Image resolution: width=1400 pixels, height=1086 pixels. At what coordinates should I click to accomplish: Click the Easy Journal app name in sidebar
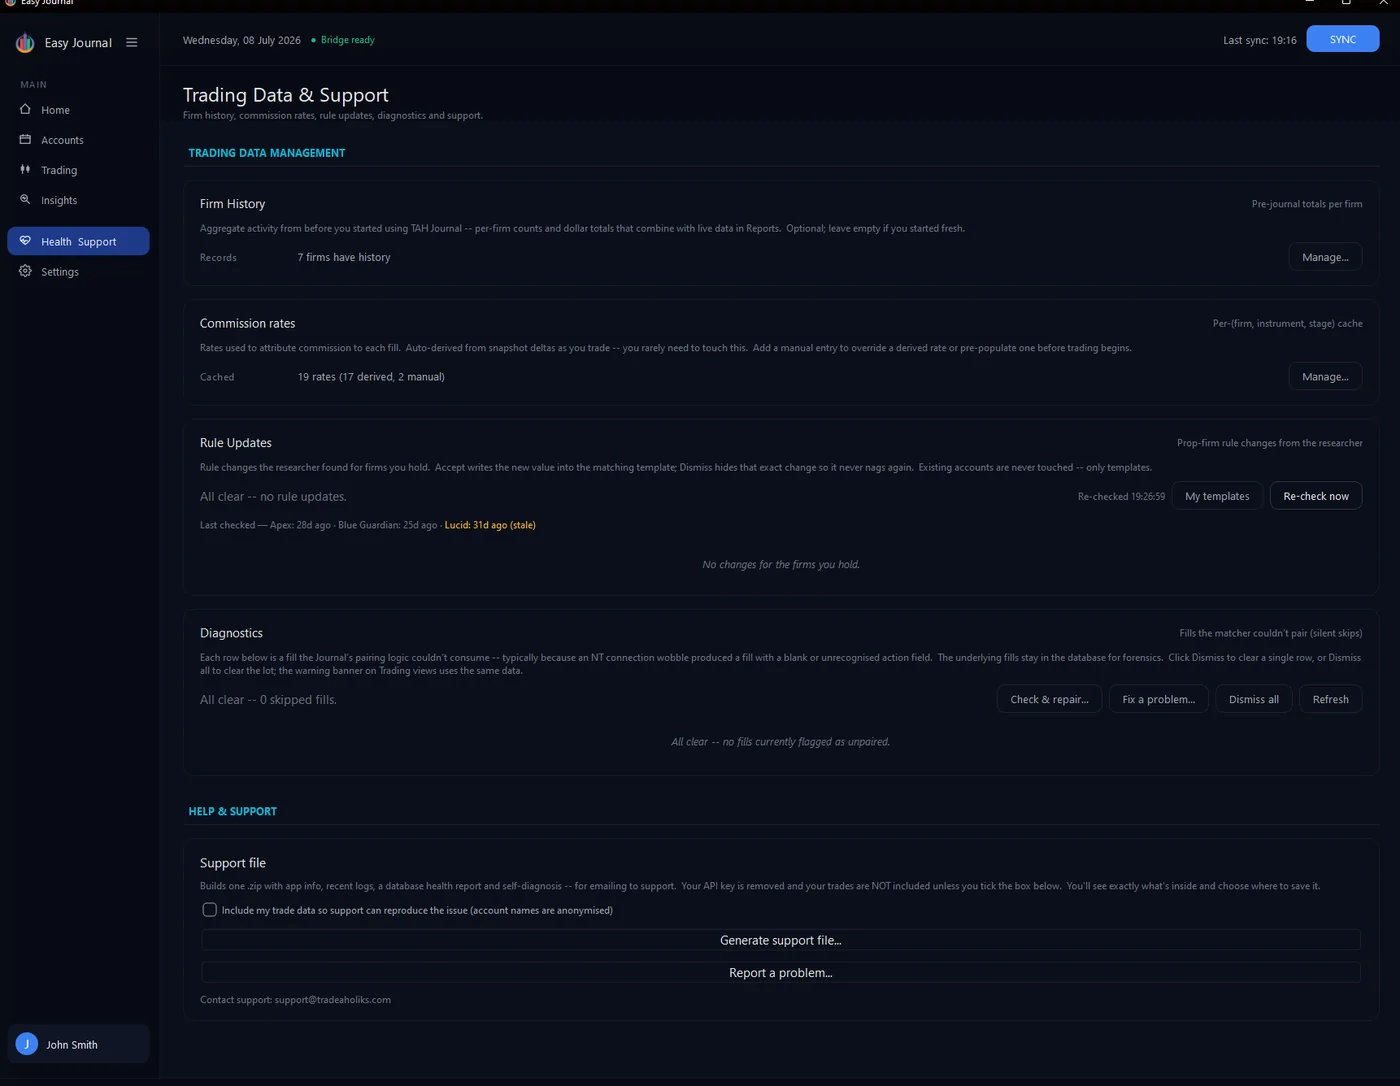pos(78,43)
